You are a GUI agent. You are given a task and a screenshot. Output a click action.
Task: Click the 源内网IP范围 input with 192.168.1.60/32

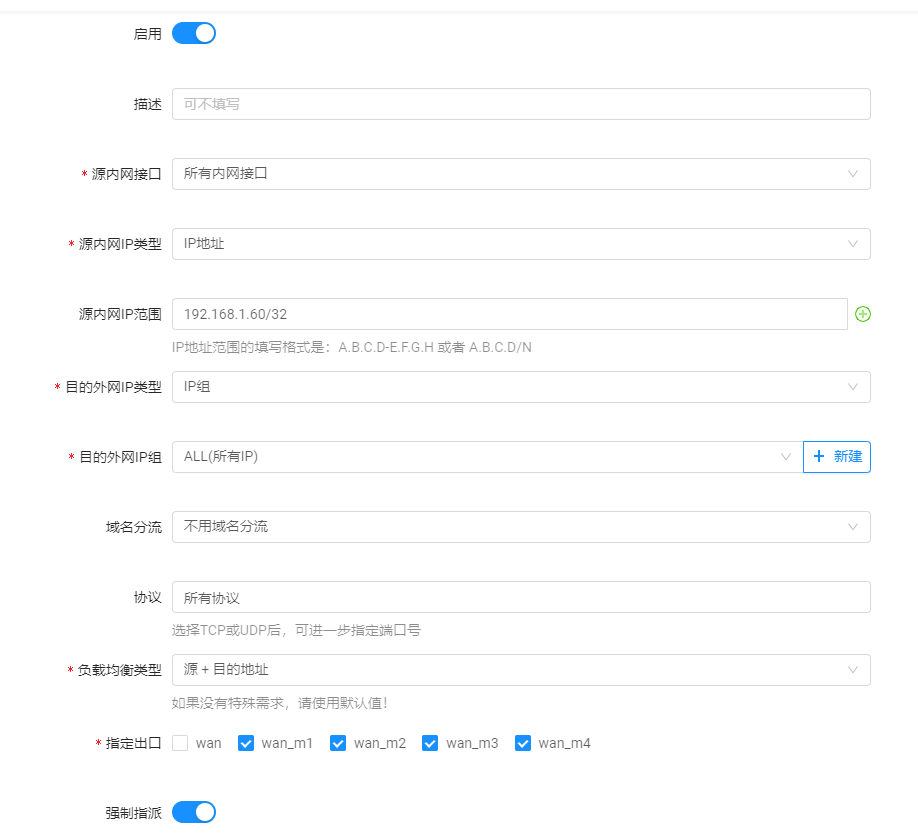pyautogui.click(x=509, y=314)
